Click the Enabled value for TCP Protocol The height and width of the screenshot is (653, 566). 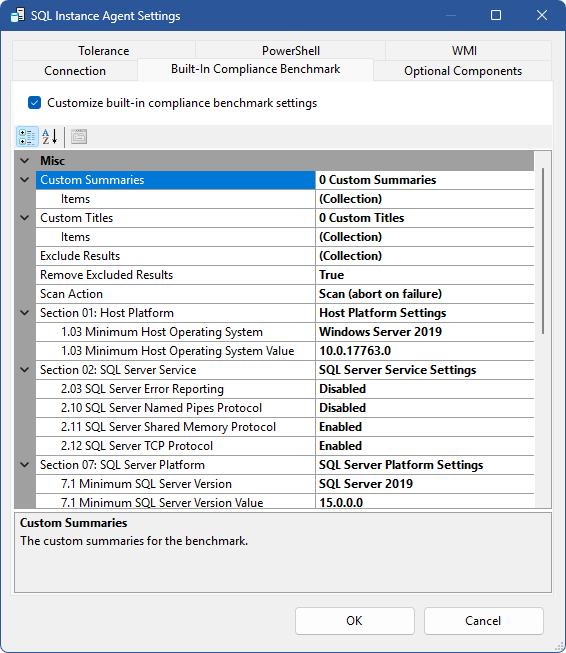point(425,446)
